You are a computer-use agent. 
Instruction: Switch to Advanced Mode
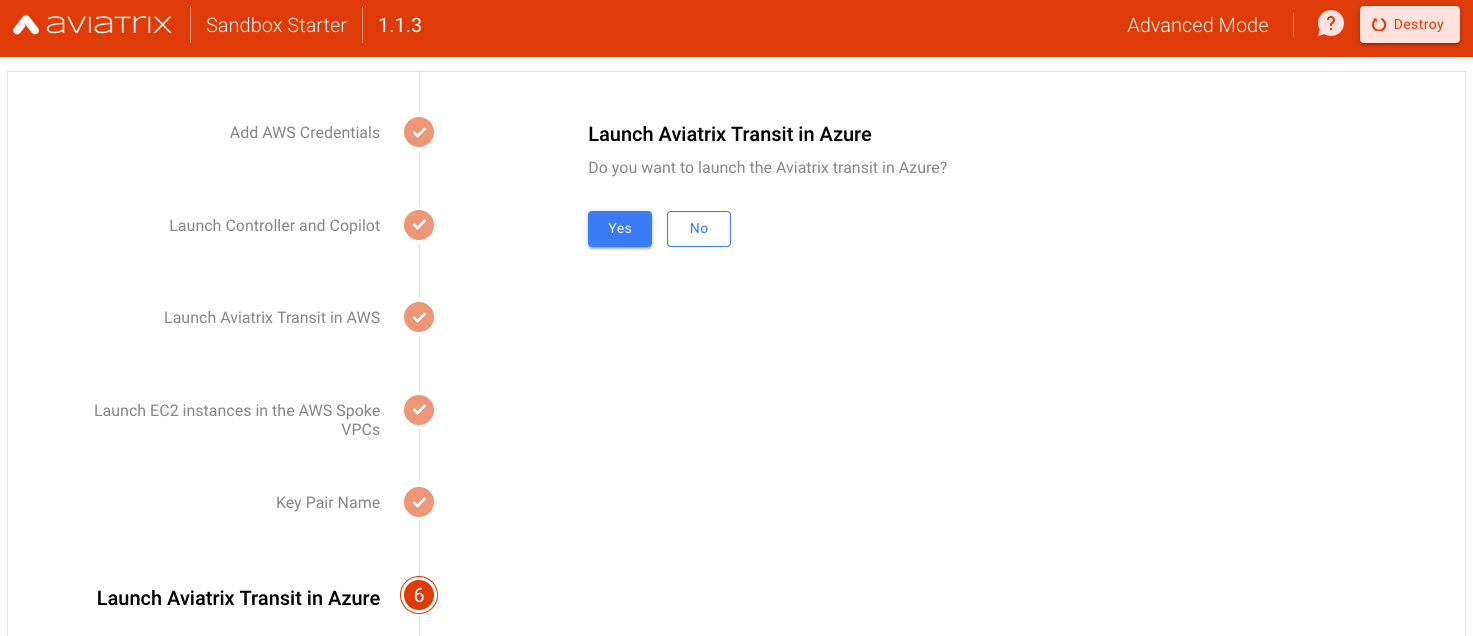1197,25
